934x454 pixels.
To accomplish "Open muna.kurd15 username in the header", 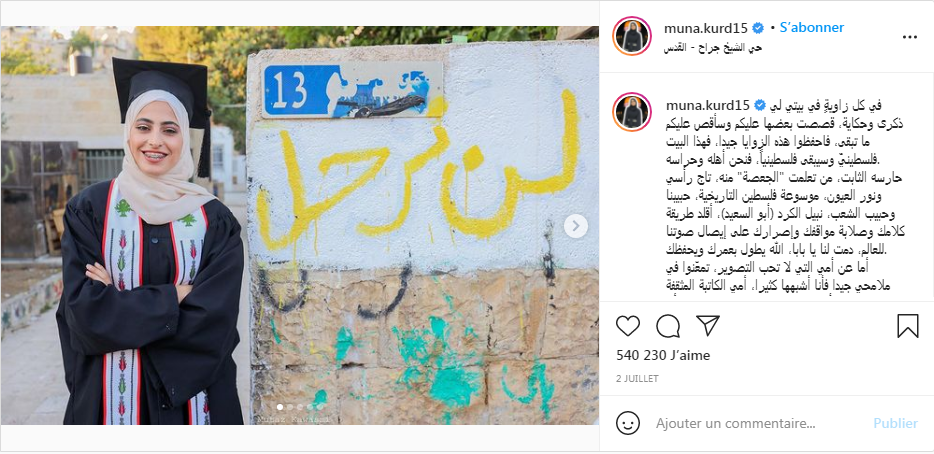I will click(x=706, y=28).
